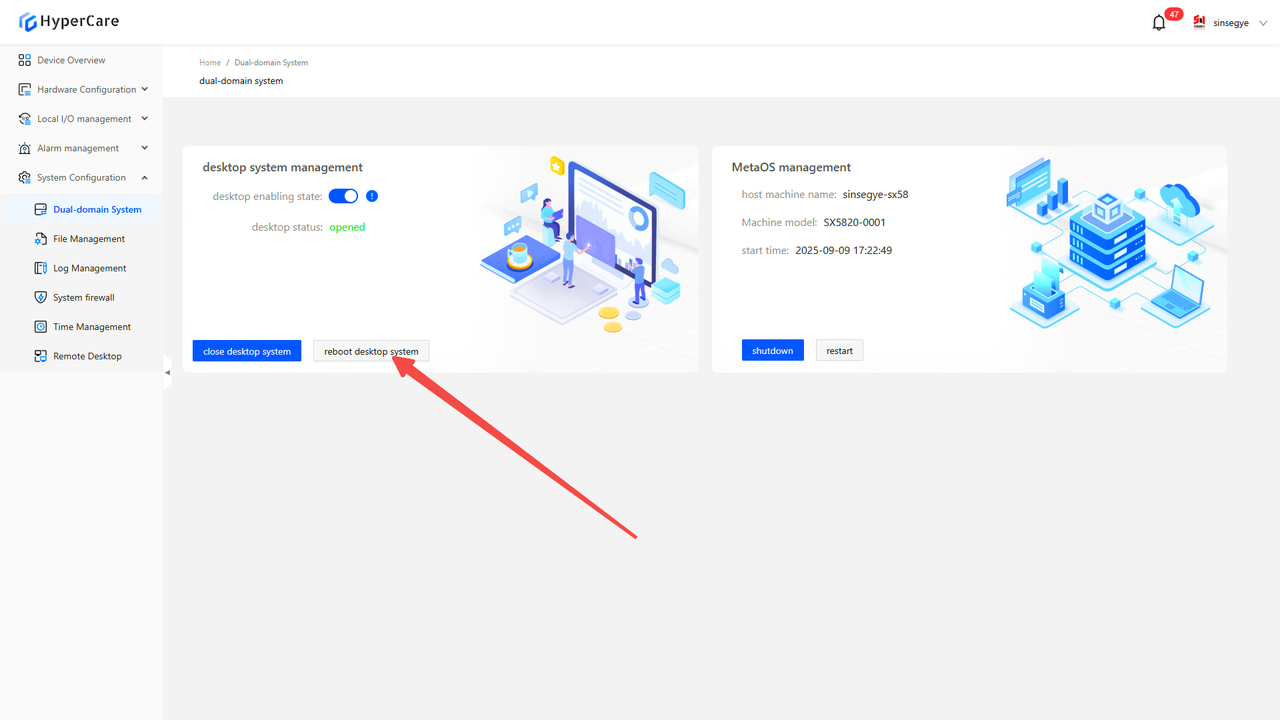Click the info icon beside desktop enabling toggle
1280x720 pixels.
372,196
